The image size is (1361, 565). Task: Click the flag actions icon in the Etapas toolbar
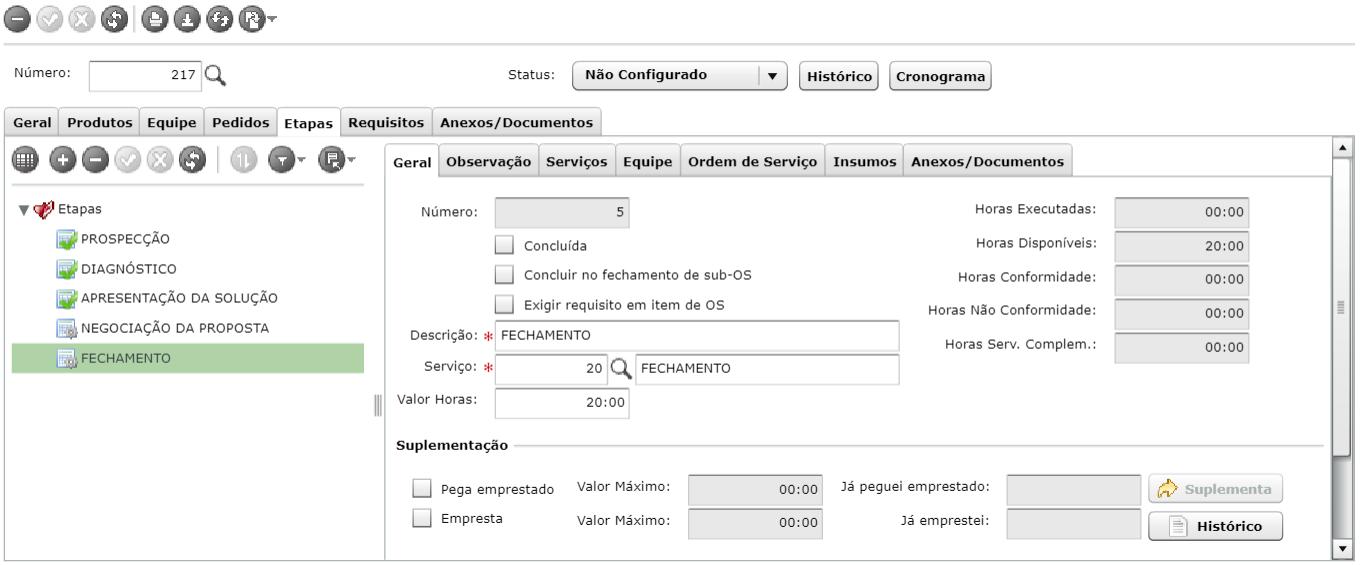tap(329, 161)
